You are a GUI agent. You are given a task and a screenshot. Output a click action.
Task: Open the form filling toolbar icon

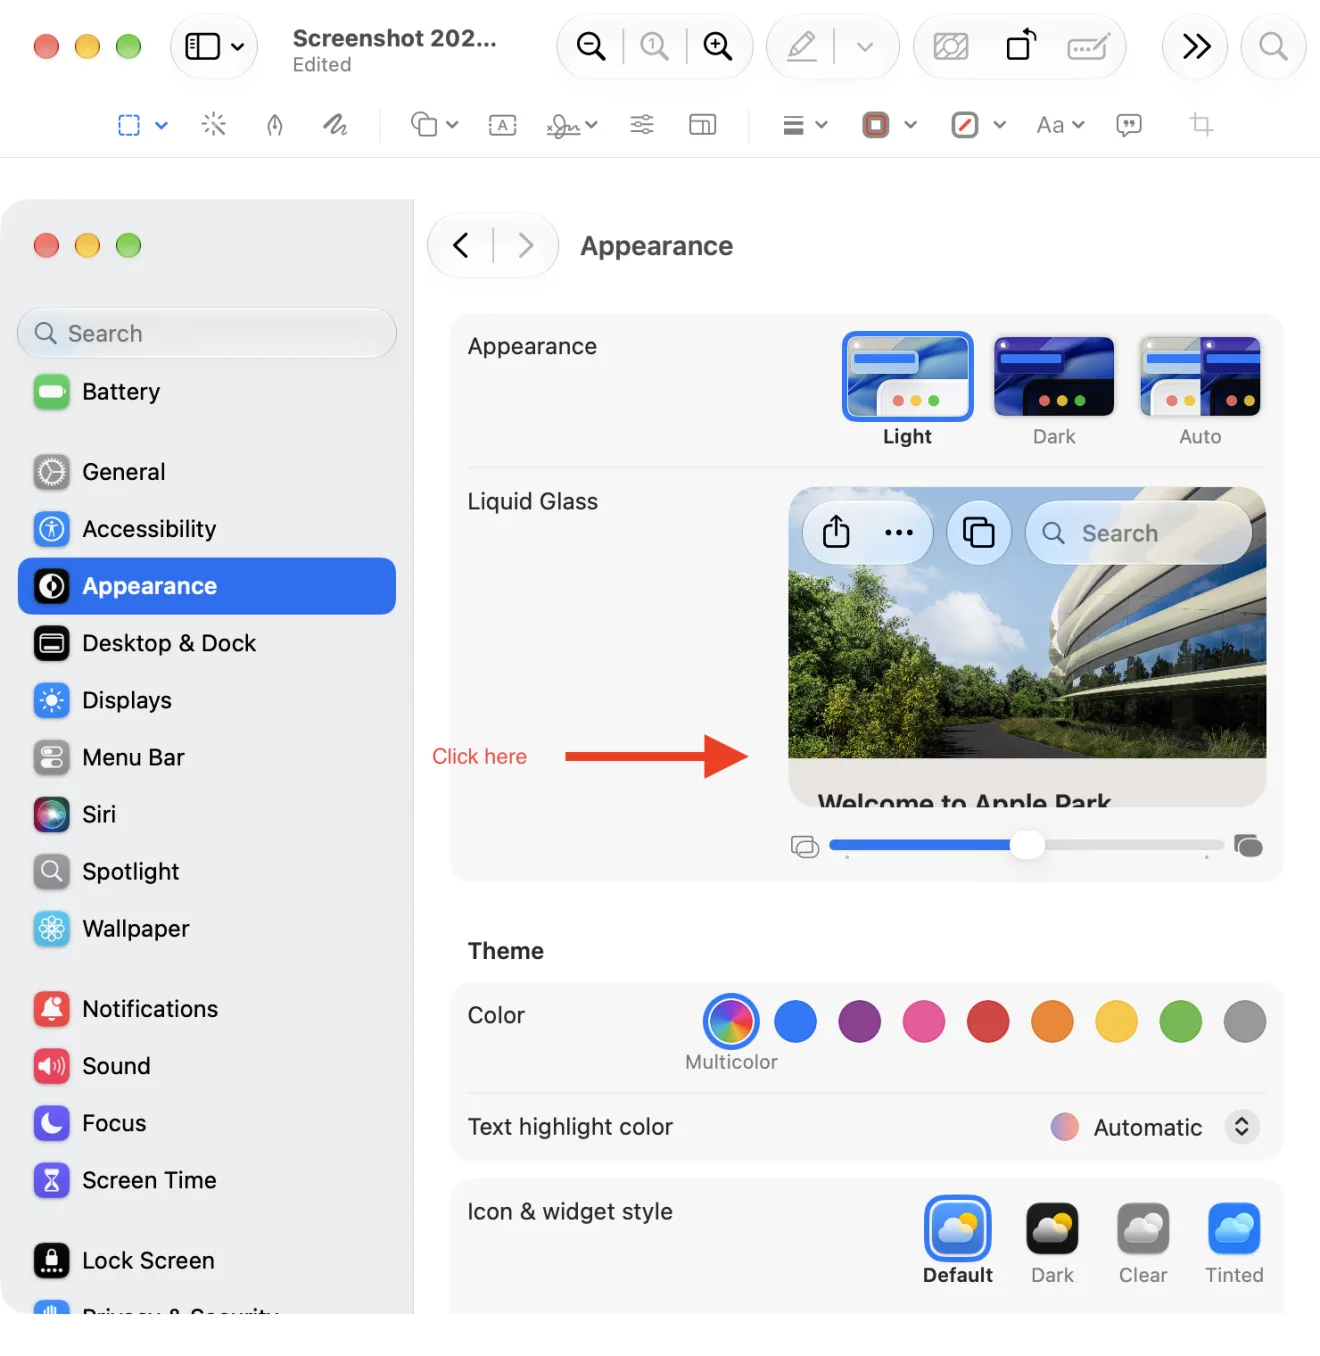click(x=1088, y=46)
